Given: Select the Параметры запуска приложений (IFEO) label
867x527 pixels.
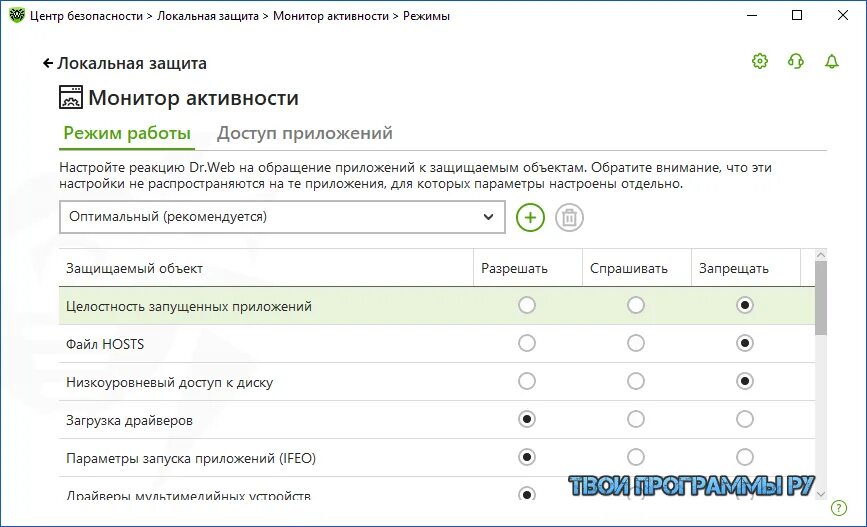Looking at the screenshot, I should point(191,458).
